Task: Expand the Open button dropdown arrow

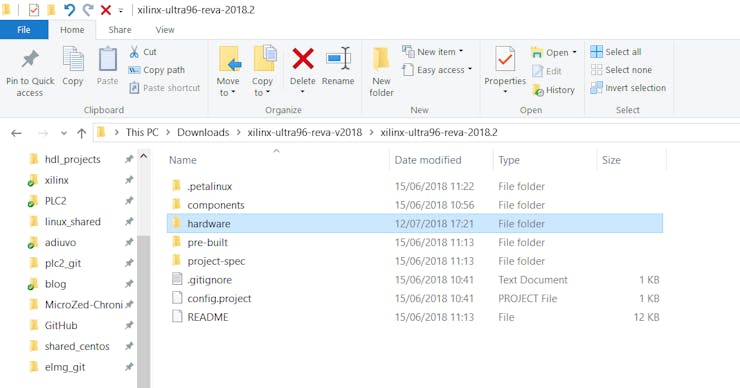Action: [574, 52]
